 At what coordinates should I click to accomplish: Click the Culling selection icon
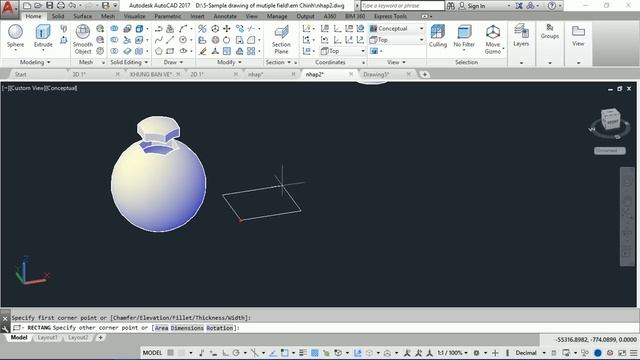point(438,36)
